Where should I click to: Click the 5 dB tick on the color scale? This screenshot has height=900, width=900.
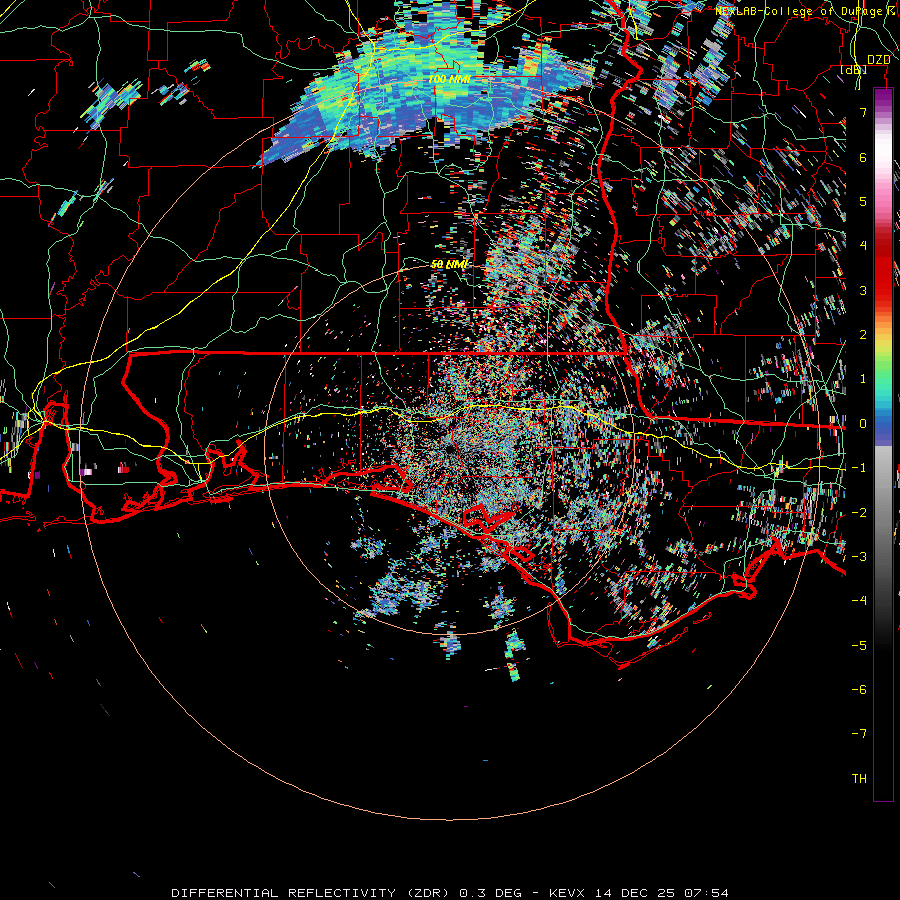(x=863, y=201)
